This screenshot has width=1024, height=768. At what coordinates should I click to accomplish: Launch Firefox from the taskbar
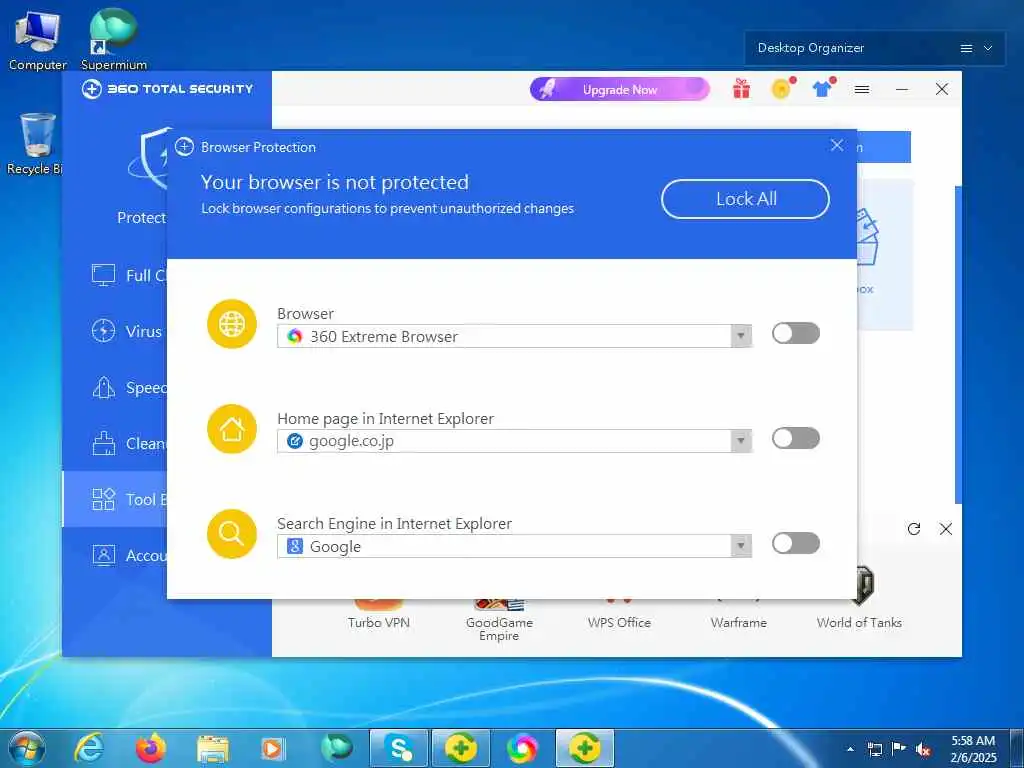151,748
